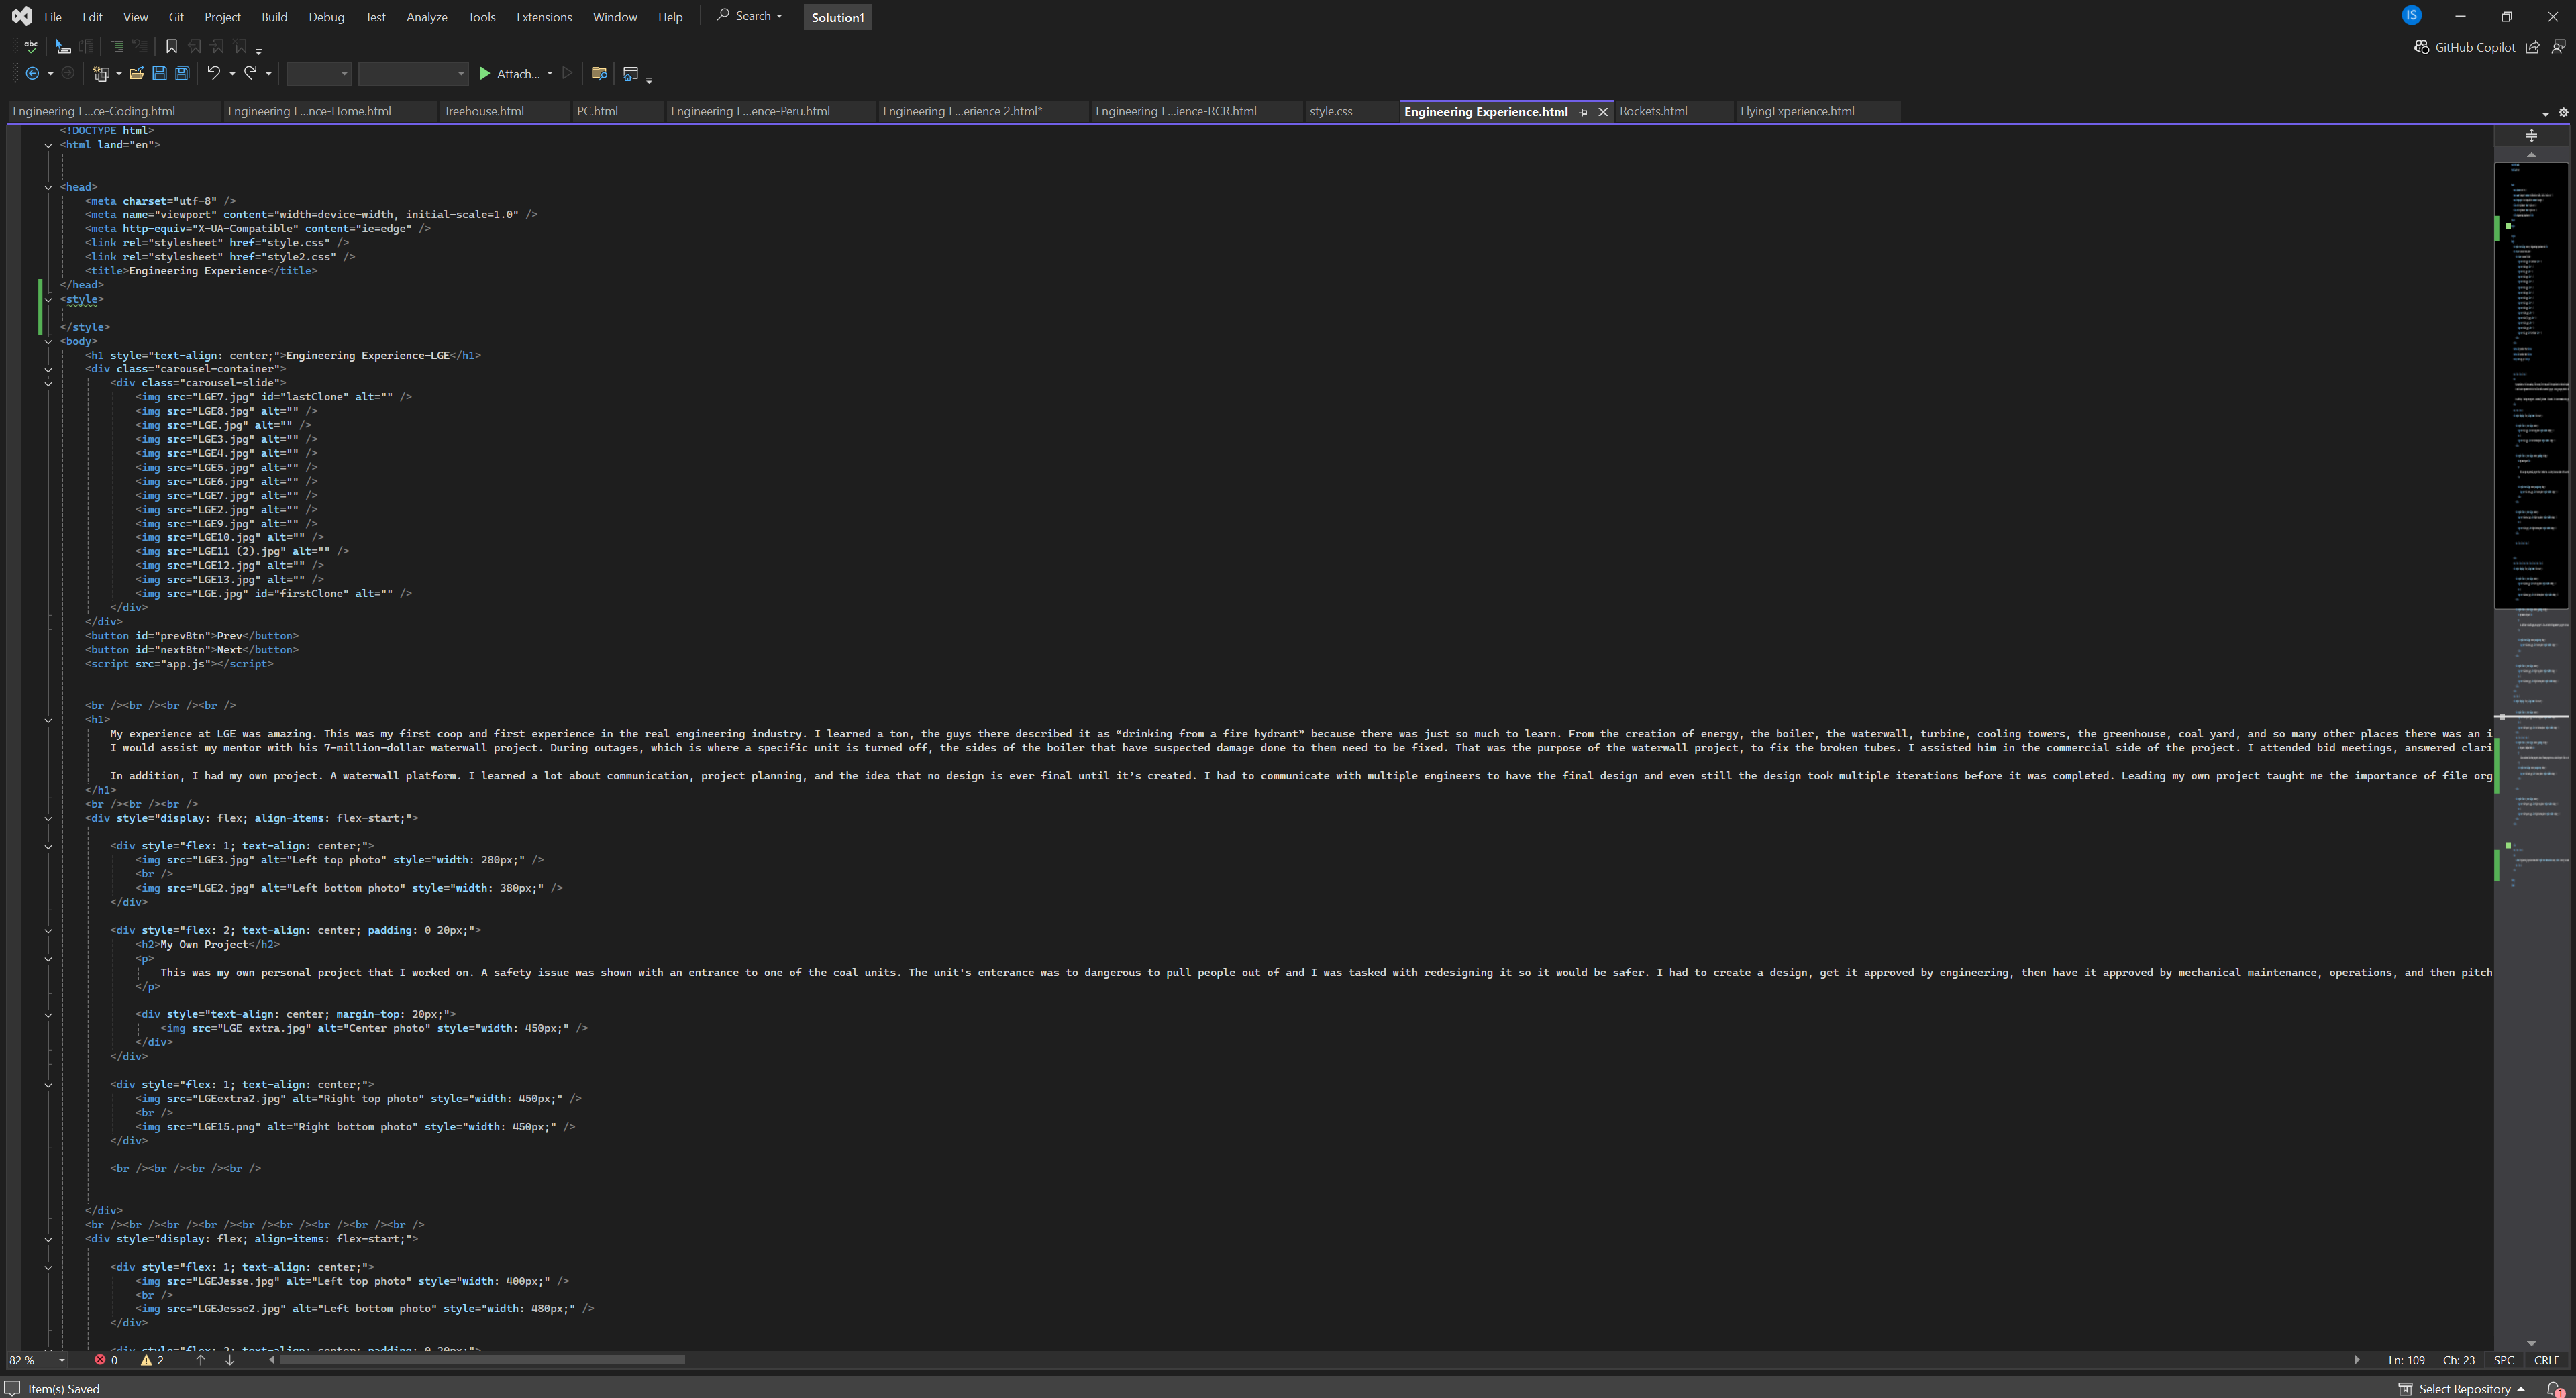The image size is (2576, 1398).
Task: Click the Open File folder icon
Action: point(137,73)
